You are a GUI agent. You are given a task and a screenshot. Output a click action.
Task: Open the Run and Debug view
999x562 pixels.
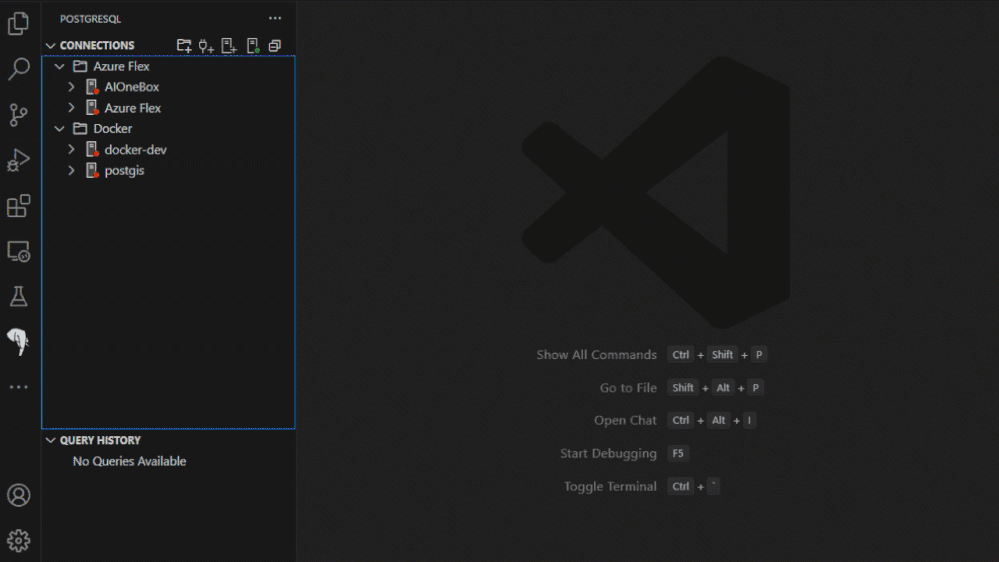(18, 160)
